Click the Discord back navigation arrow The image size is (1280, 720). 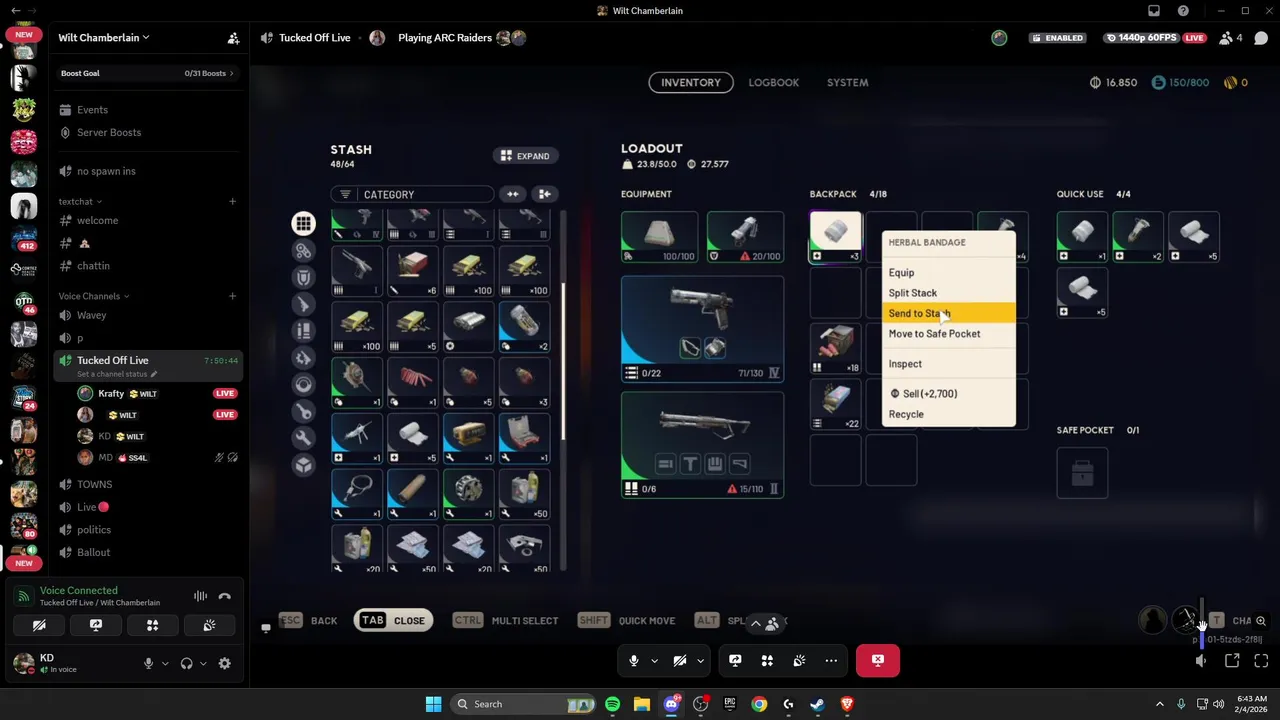pos(15,11)
